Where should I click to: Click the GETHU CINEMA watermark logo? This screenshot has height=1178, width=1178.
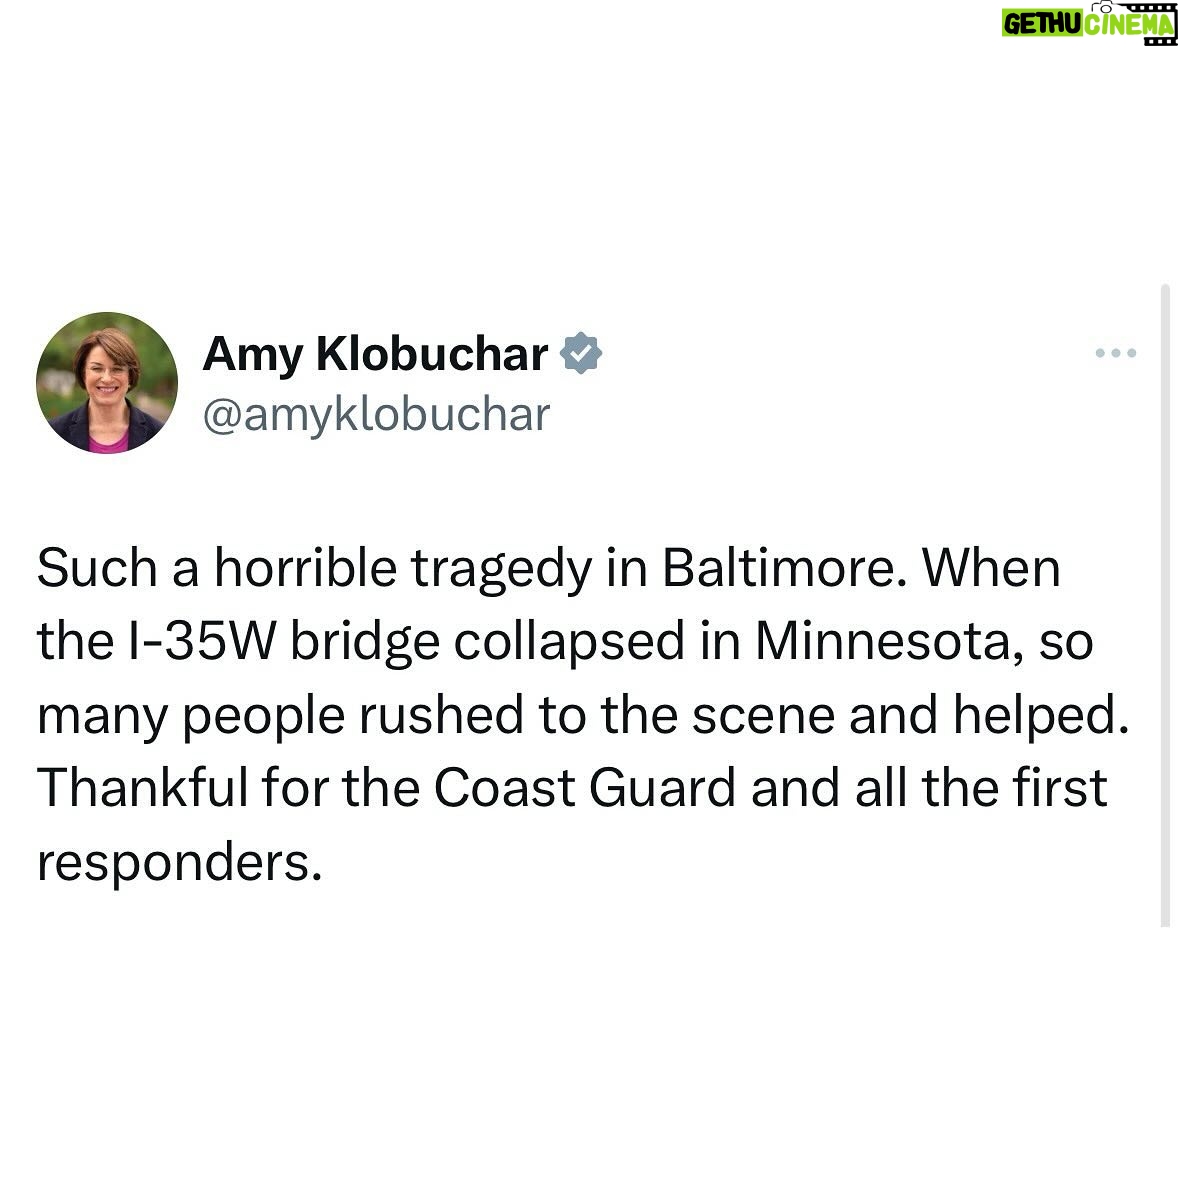tap(1089, 23)
